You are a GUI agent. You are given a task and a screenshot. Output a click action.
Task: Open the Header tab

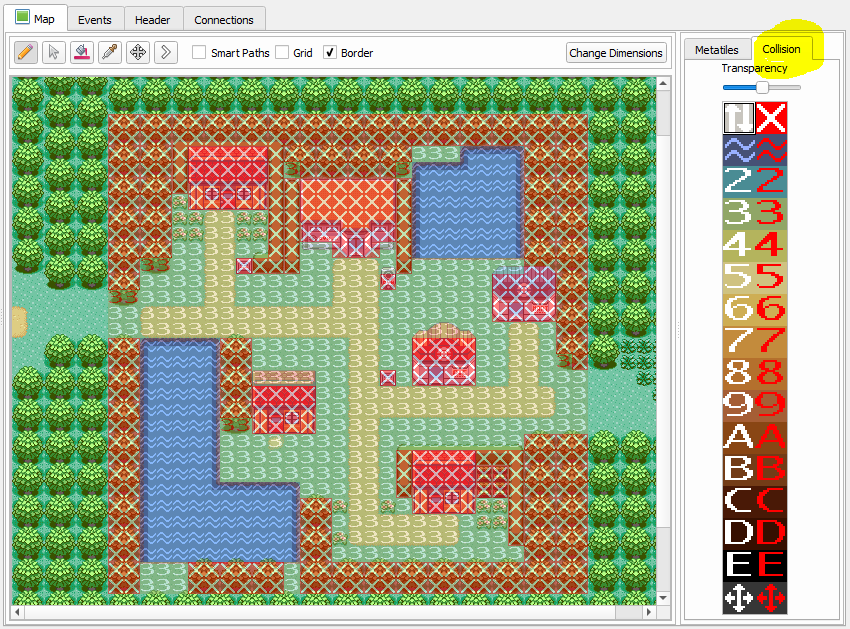click(x=153, y=20)
